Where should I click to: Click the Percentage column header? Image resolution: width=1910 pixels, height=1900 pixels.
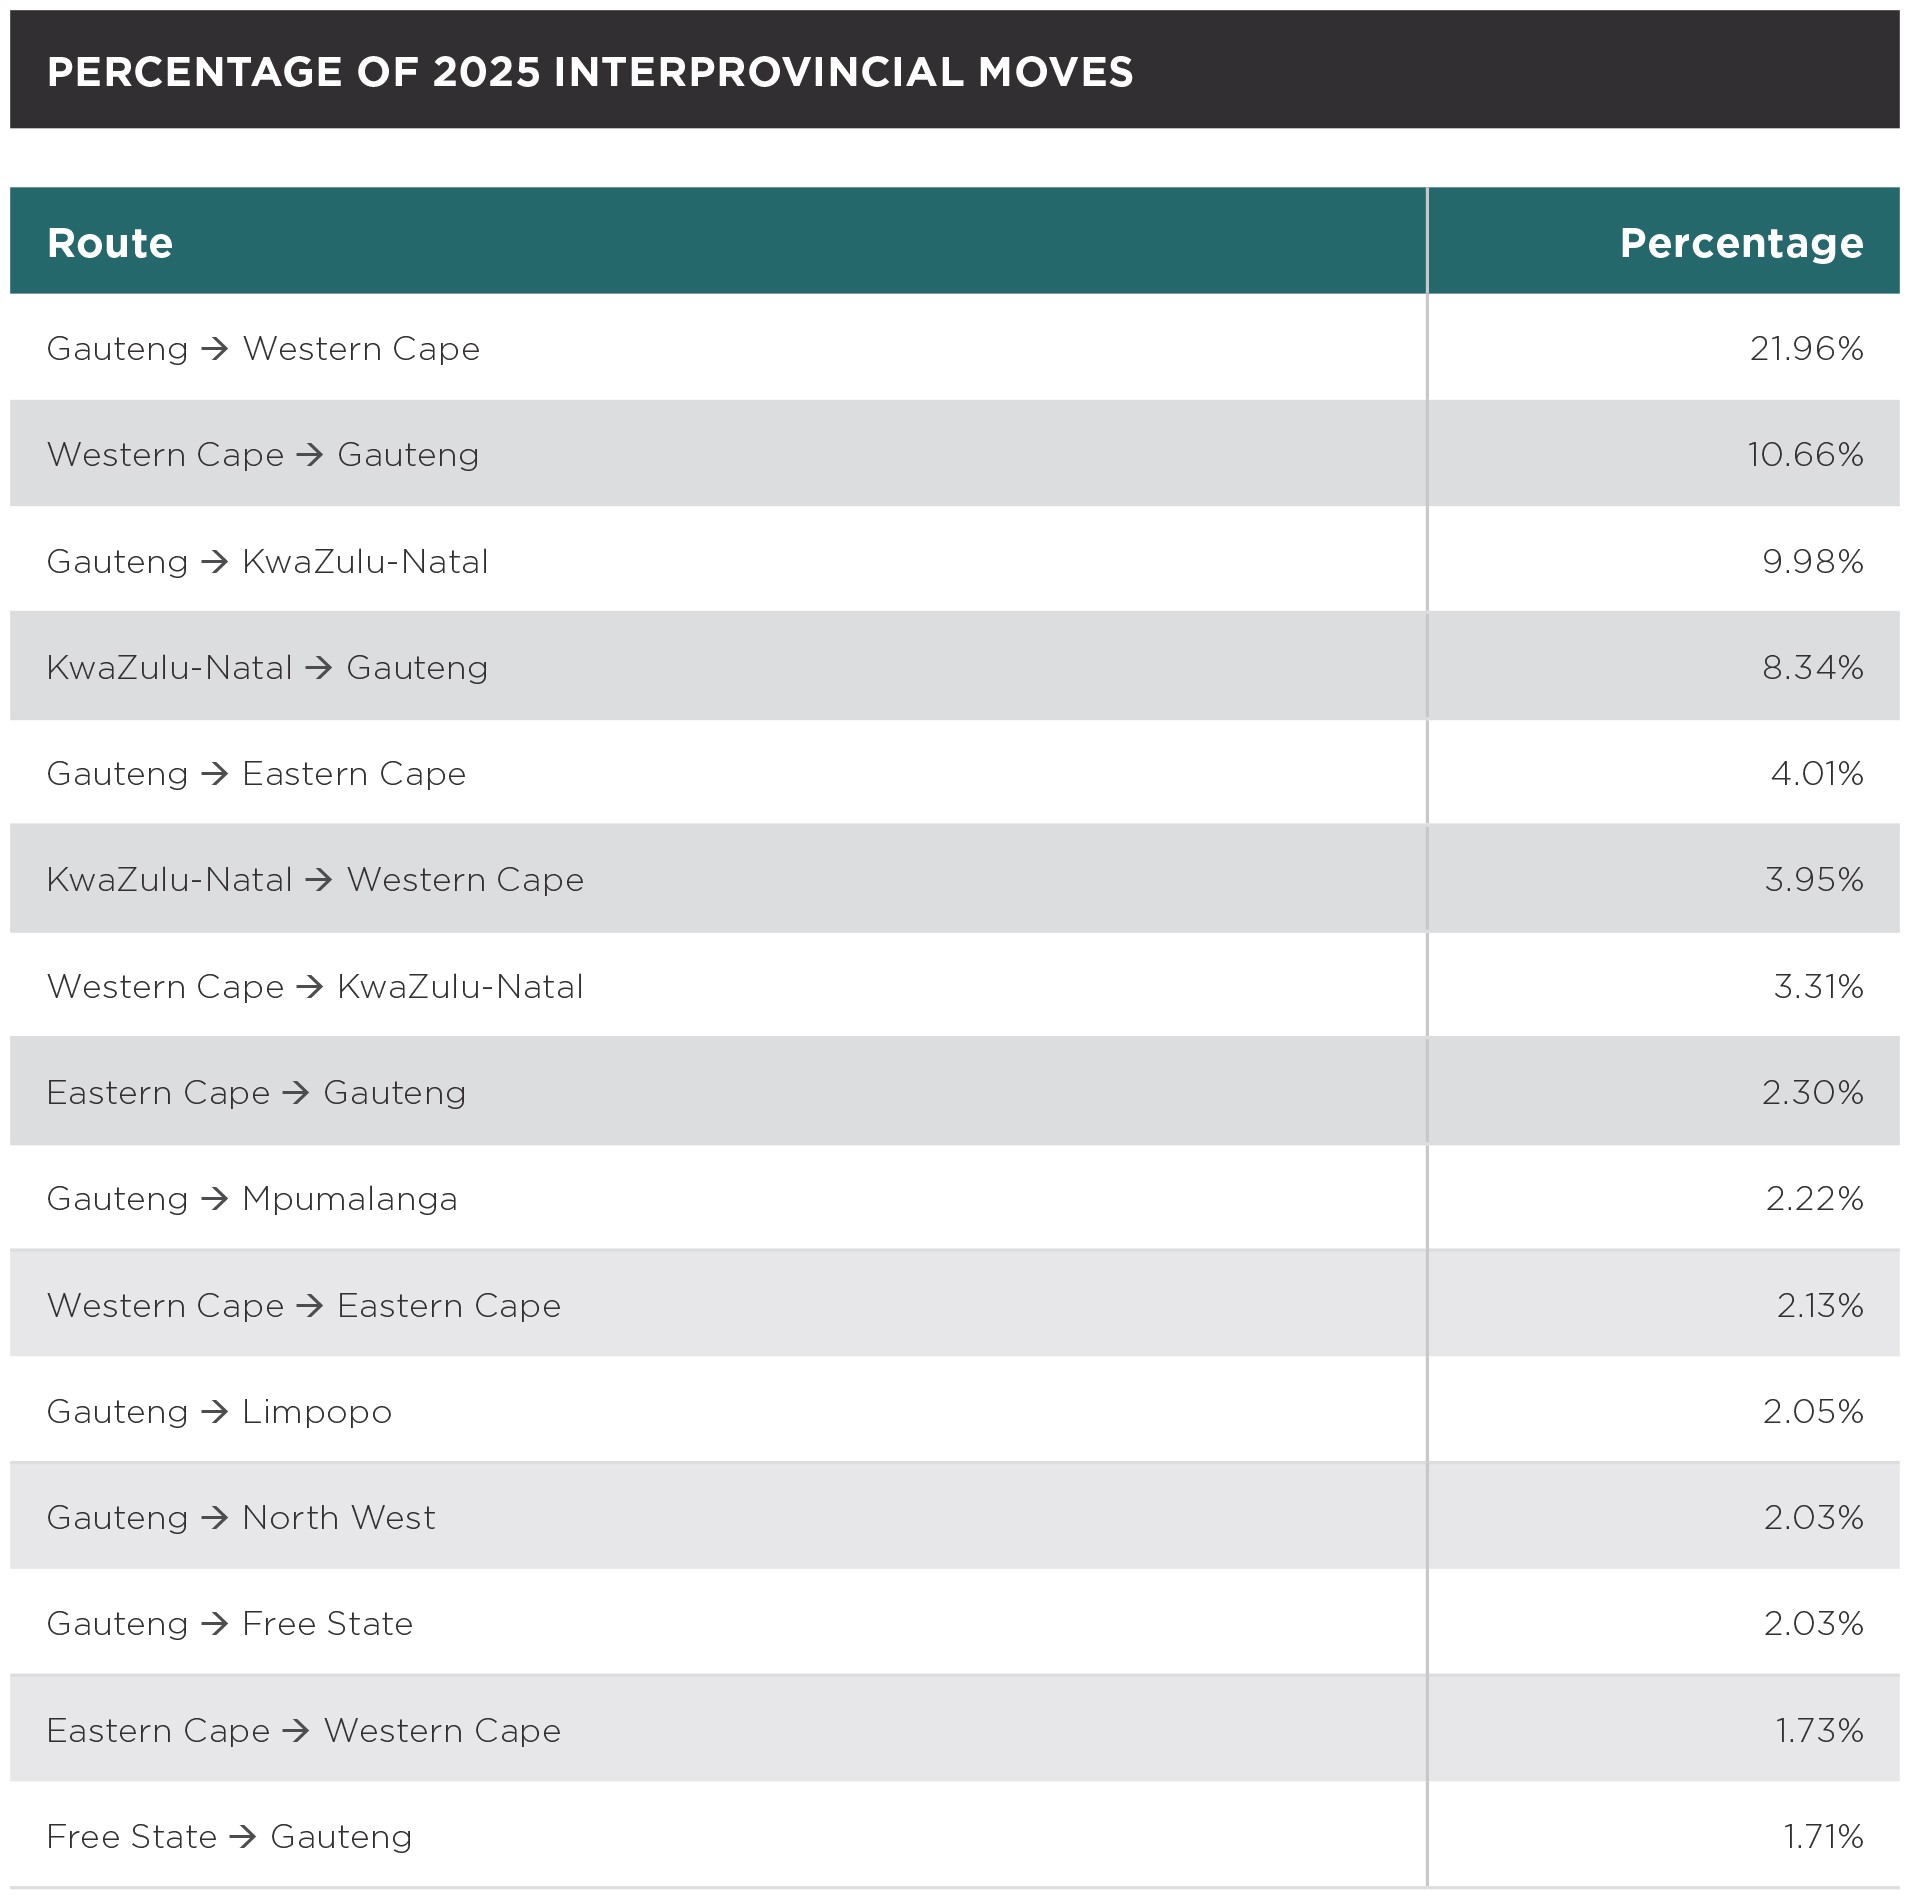point(1741,243)
